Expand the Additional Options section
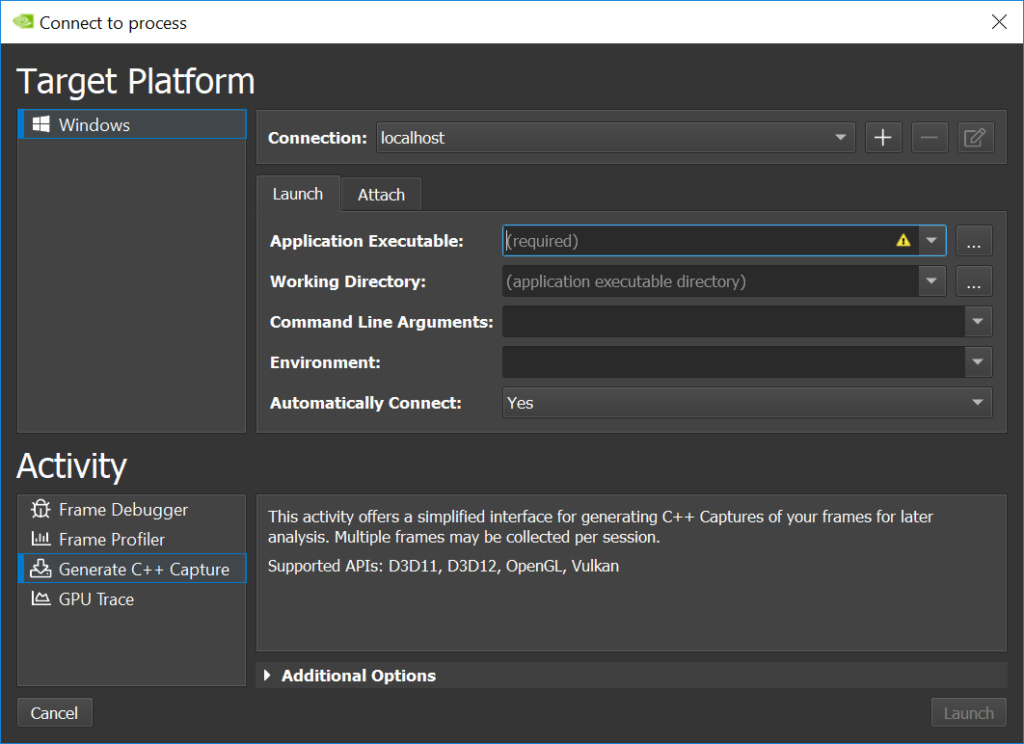Viewport: 1024px width, 744px height. click(x=267, y=675)
